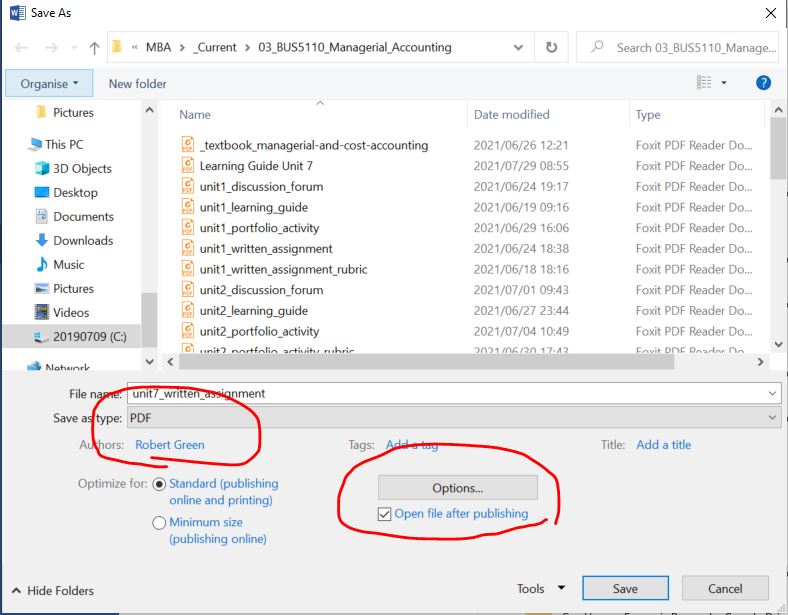Select unit1_portfolio_activity file icon
Viewport: 788px width, 615px height.
[x=187, y=227]
